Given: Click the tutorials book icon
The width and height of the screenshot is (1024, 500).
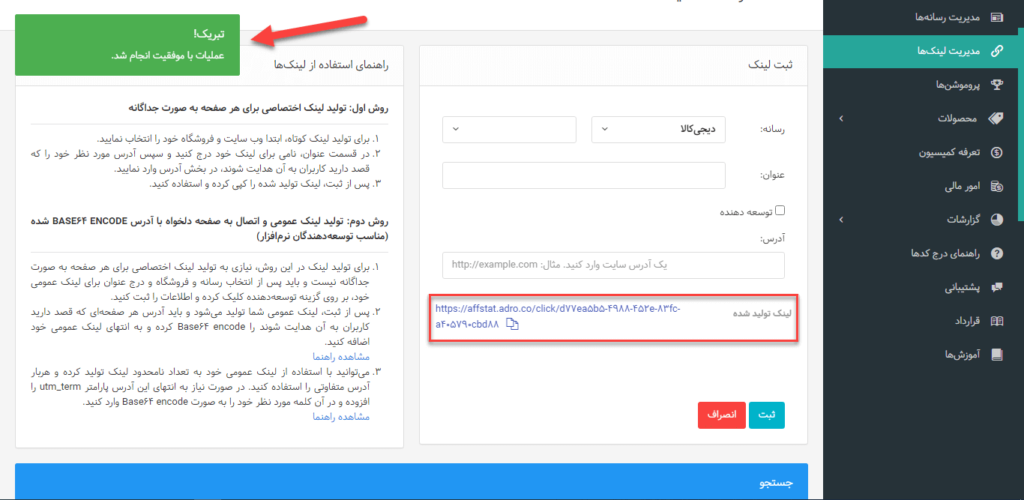Looking at the screenshot, I should (997, 354).
